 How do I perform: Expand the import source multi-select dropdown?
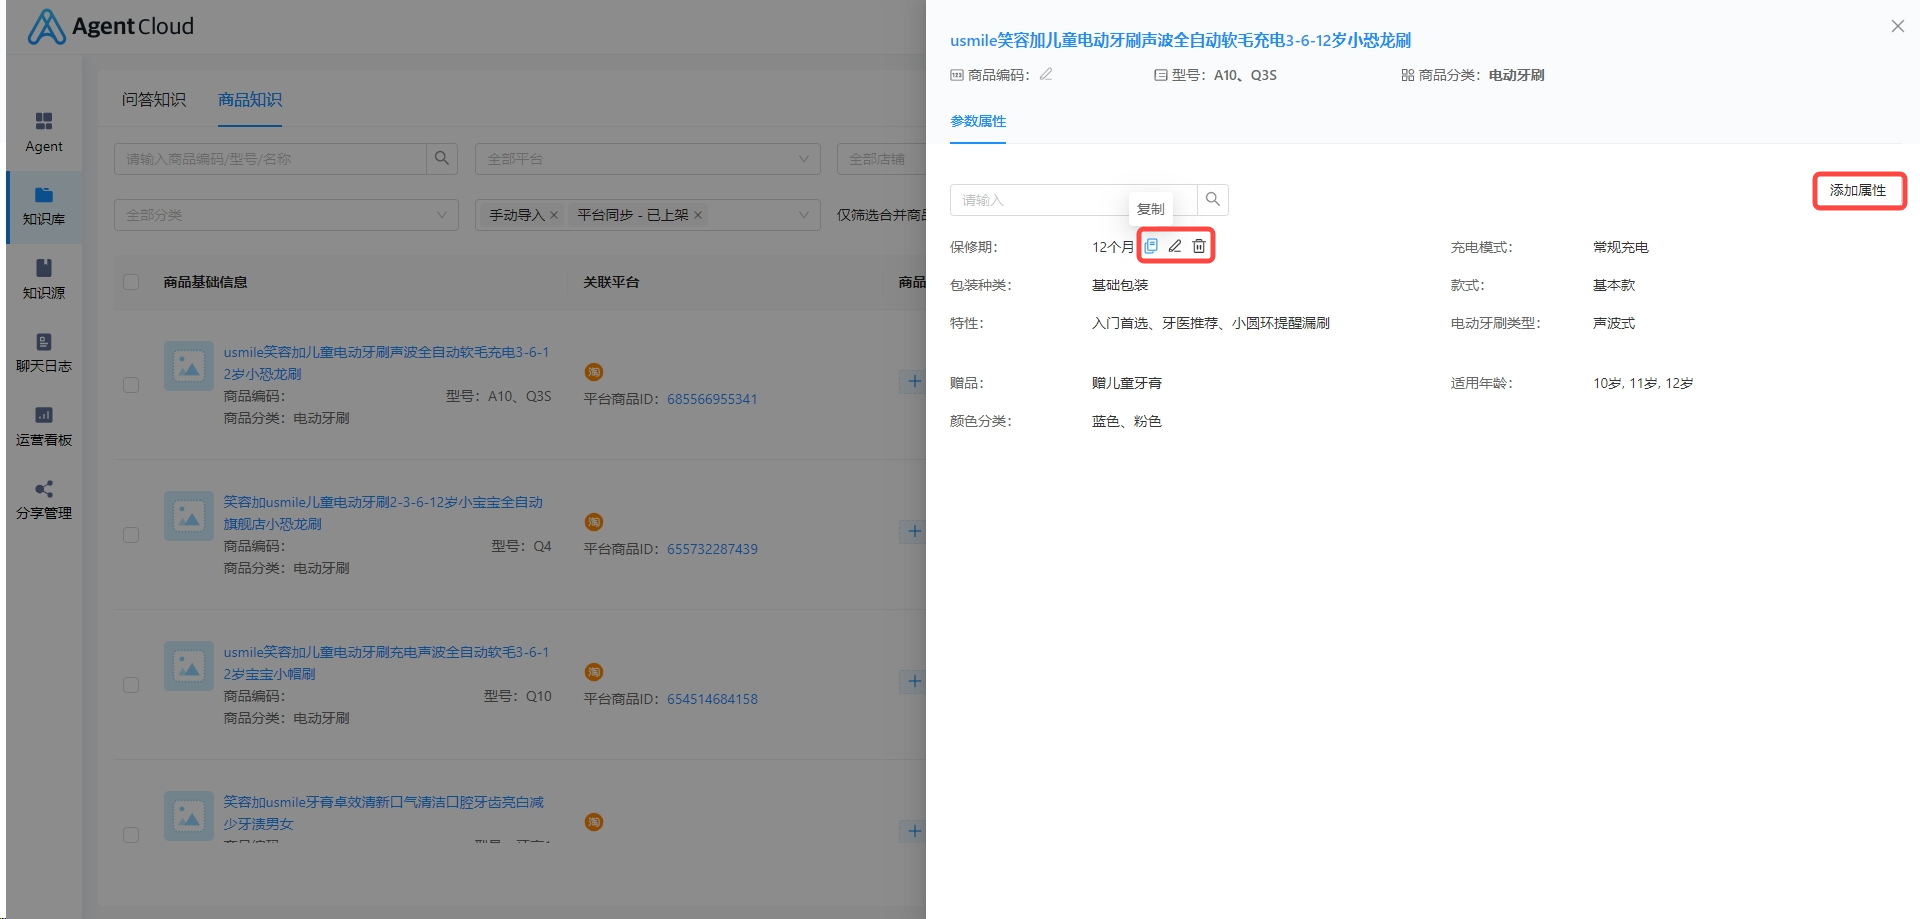pos(803,215)
